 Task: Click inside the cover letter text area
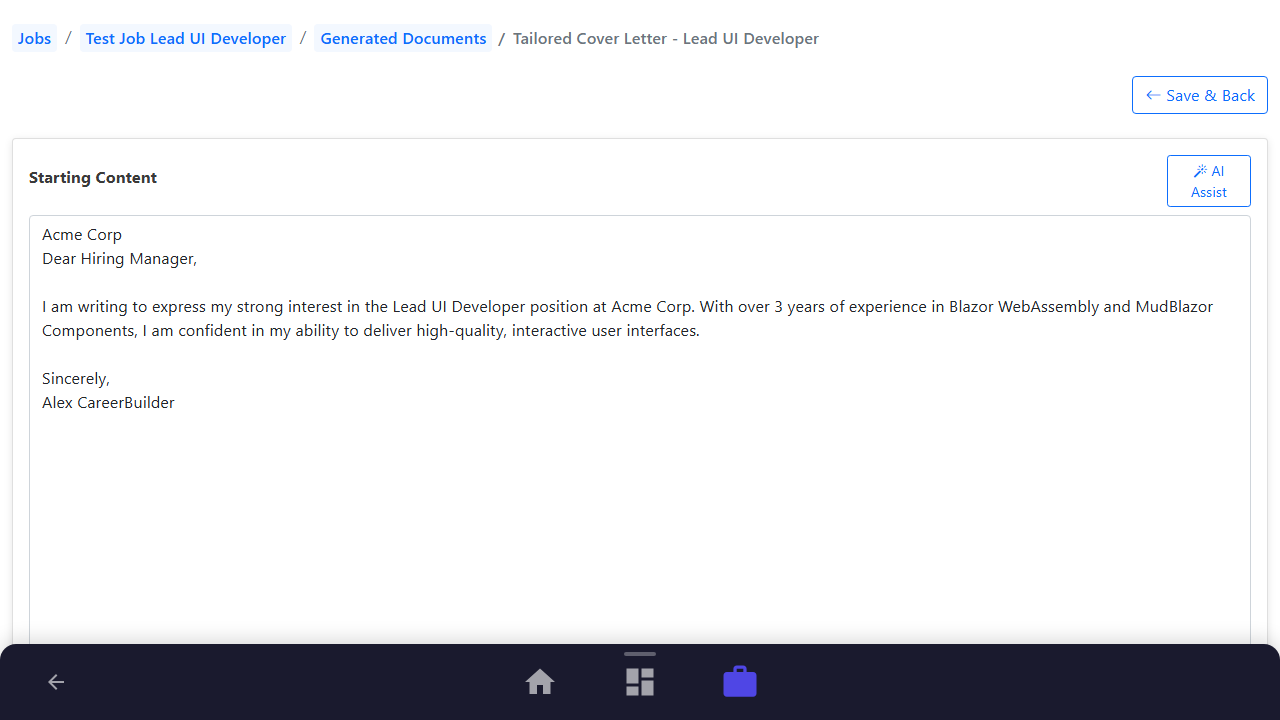[x=640, y=430]
